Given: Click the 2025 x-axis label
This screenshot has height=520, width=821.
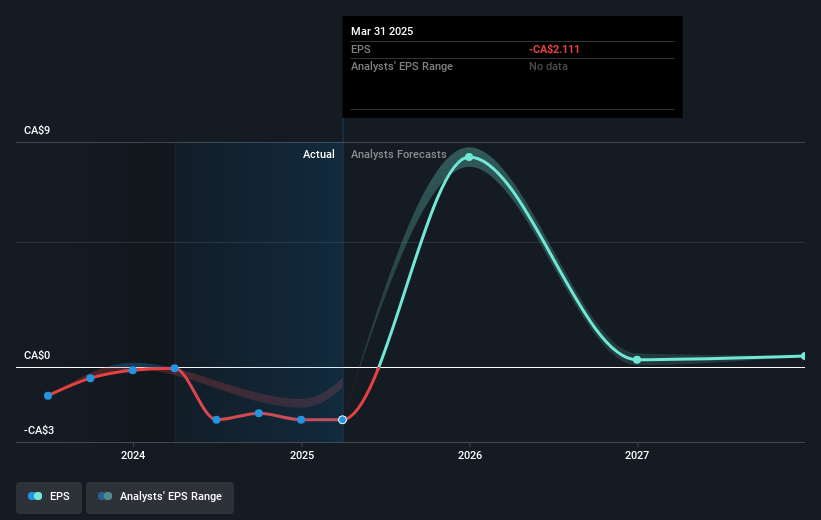Looking at the screenshot, I should (302, 455).
